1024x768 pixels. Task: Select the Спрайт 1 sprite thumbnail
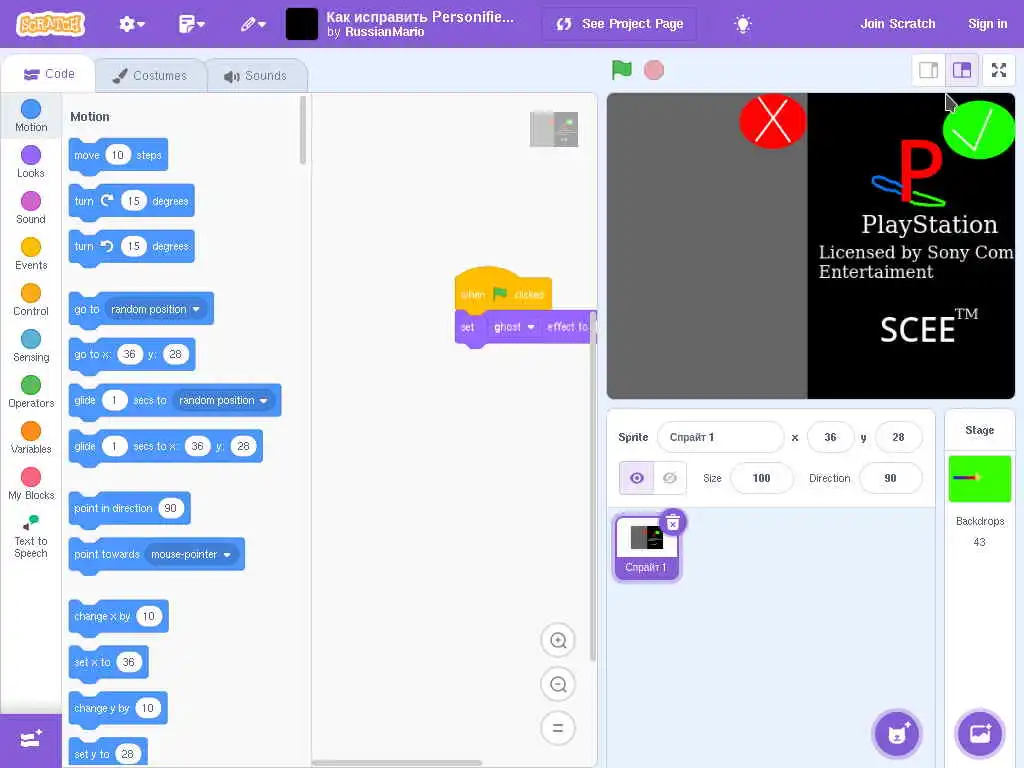[646, 547]
